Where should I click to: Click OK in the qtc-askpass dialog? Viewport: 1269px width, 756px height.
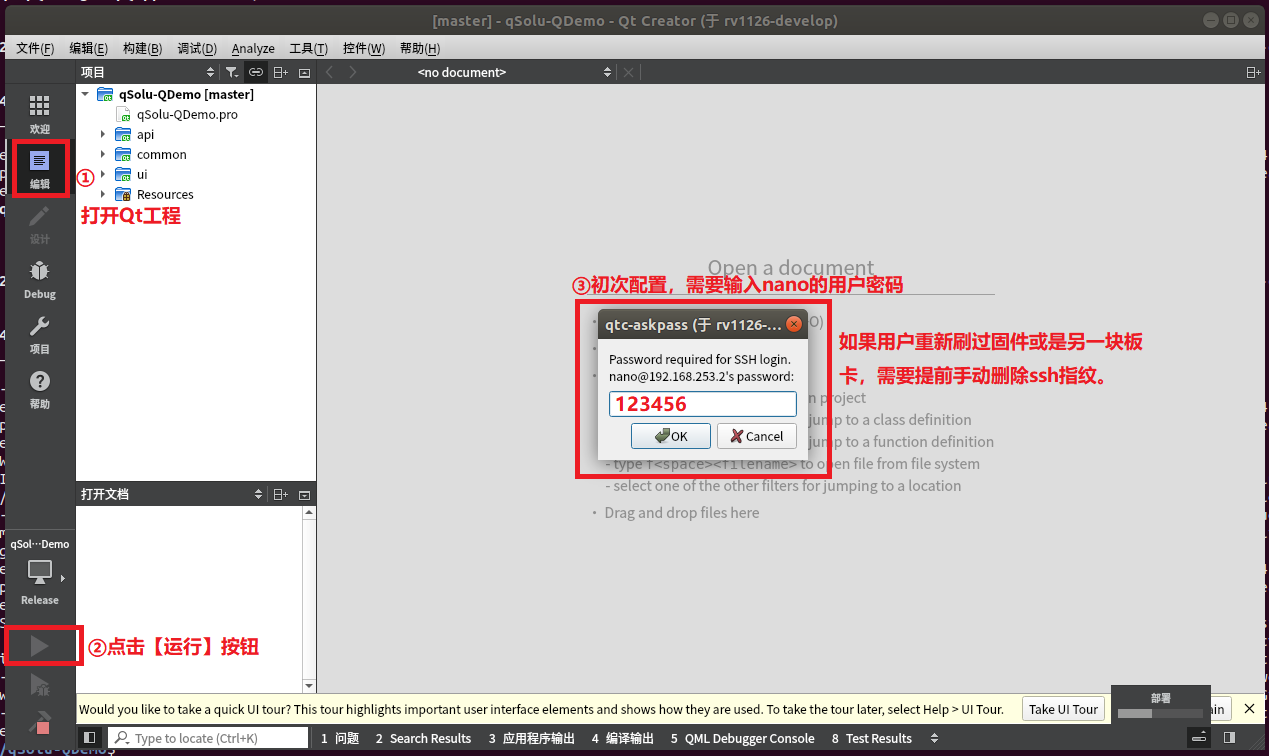671,436
